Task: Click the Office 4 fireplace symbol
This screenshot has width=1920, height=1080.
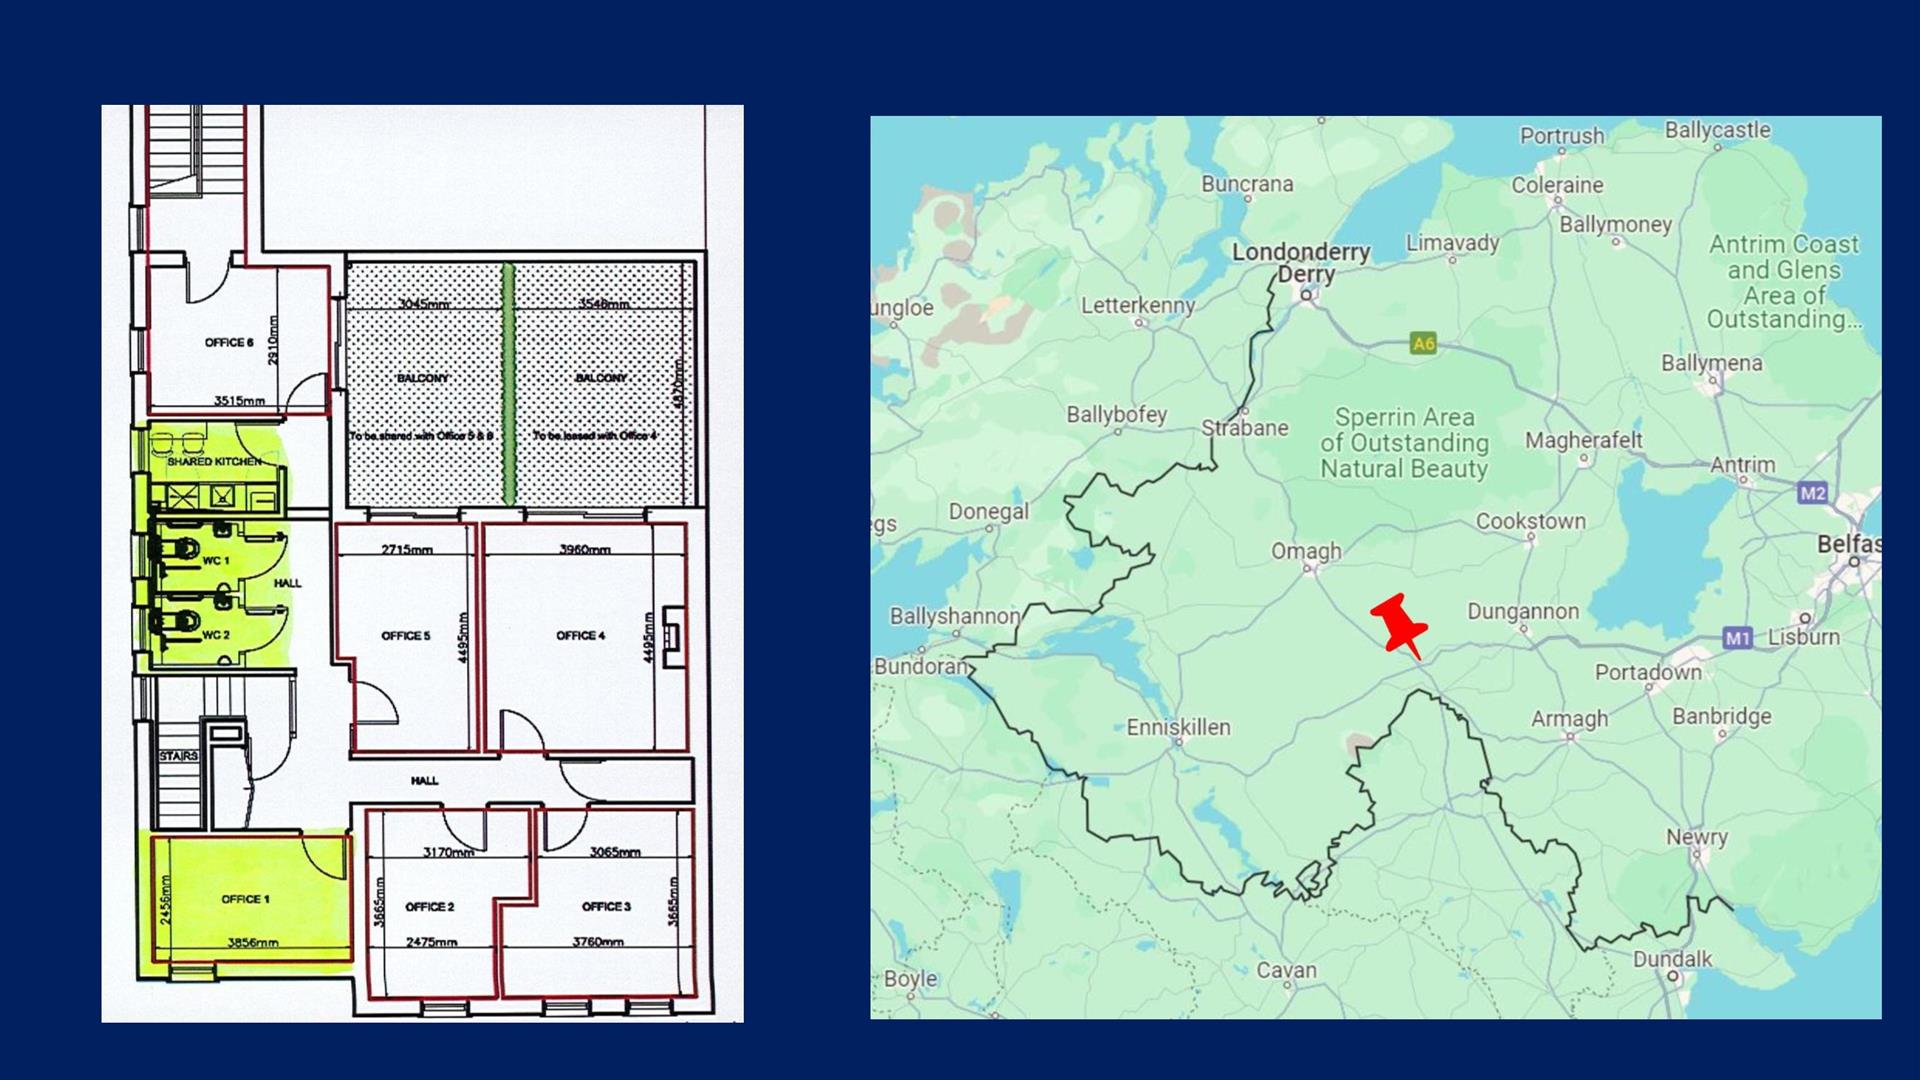Action: [x=673, y=636]
